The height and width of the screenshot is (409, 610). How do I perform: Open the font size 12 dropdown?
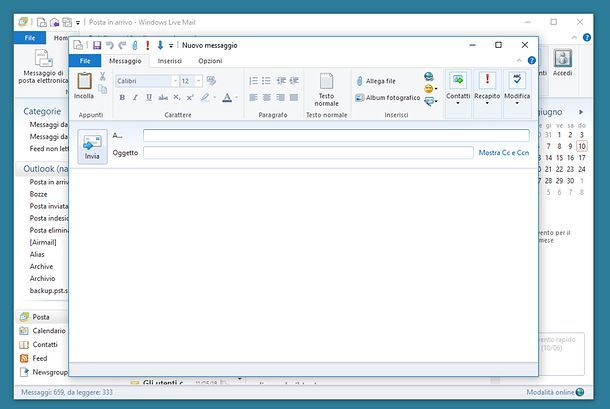pyautogui.click(x=198, y=81)
